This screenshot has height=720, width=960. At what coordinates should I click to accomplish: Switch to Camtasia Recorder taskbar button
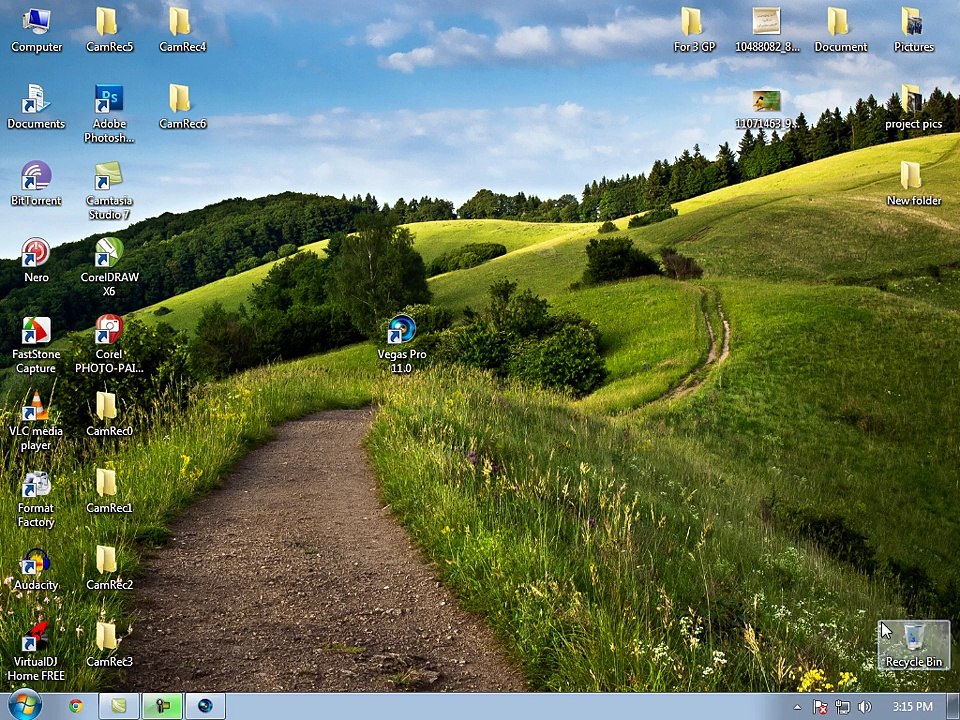(162, 706)
